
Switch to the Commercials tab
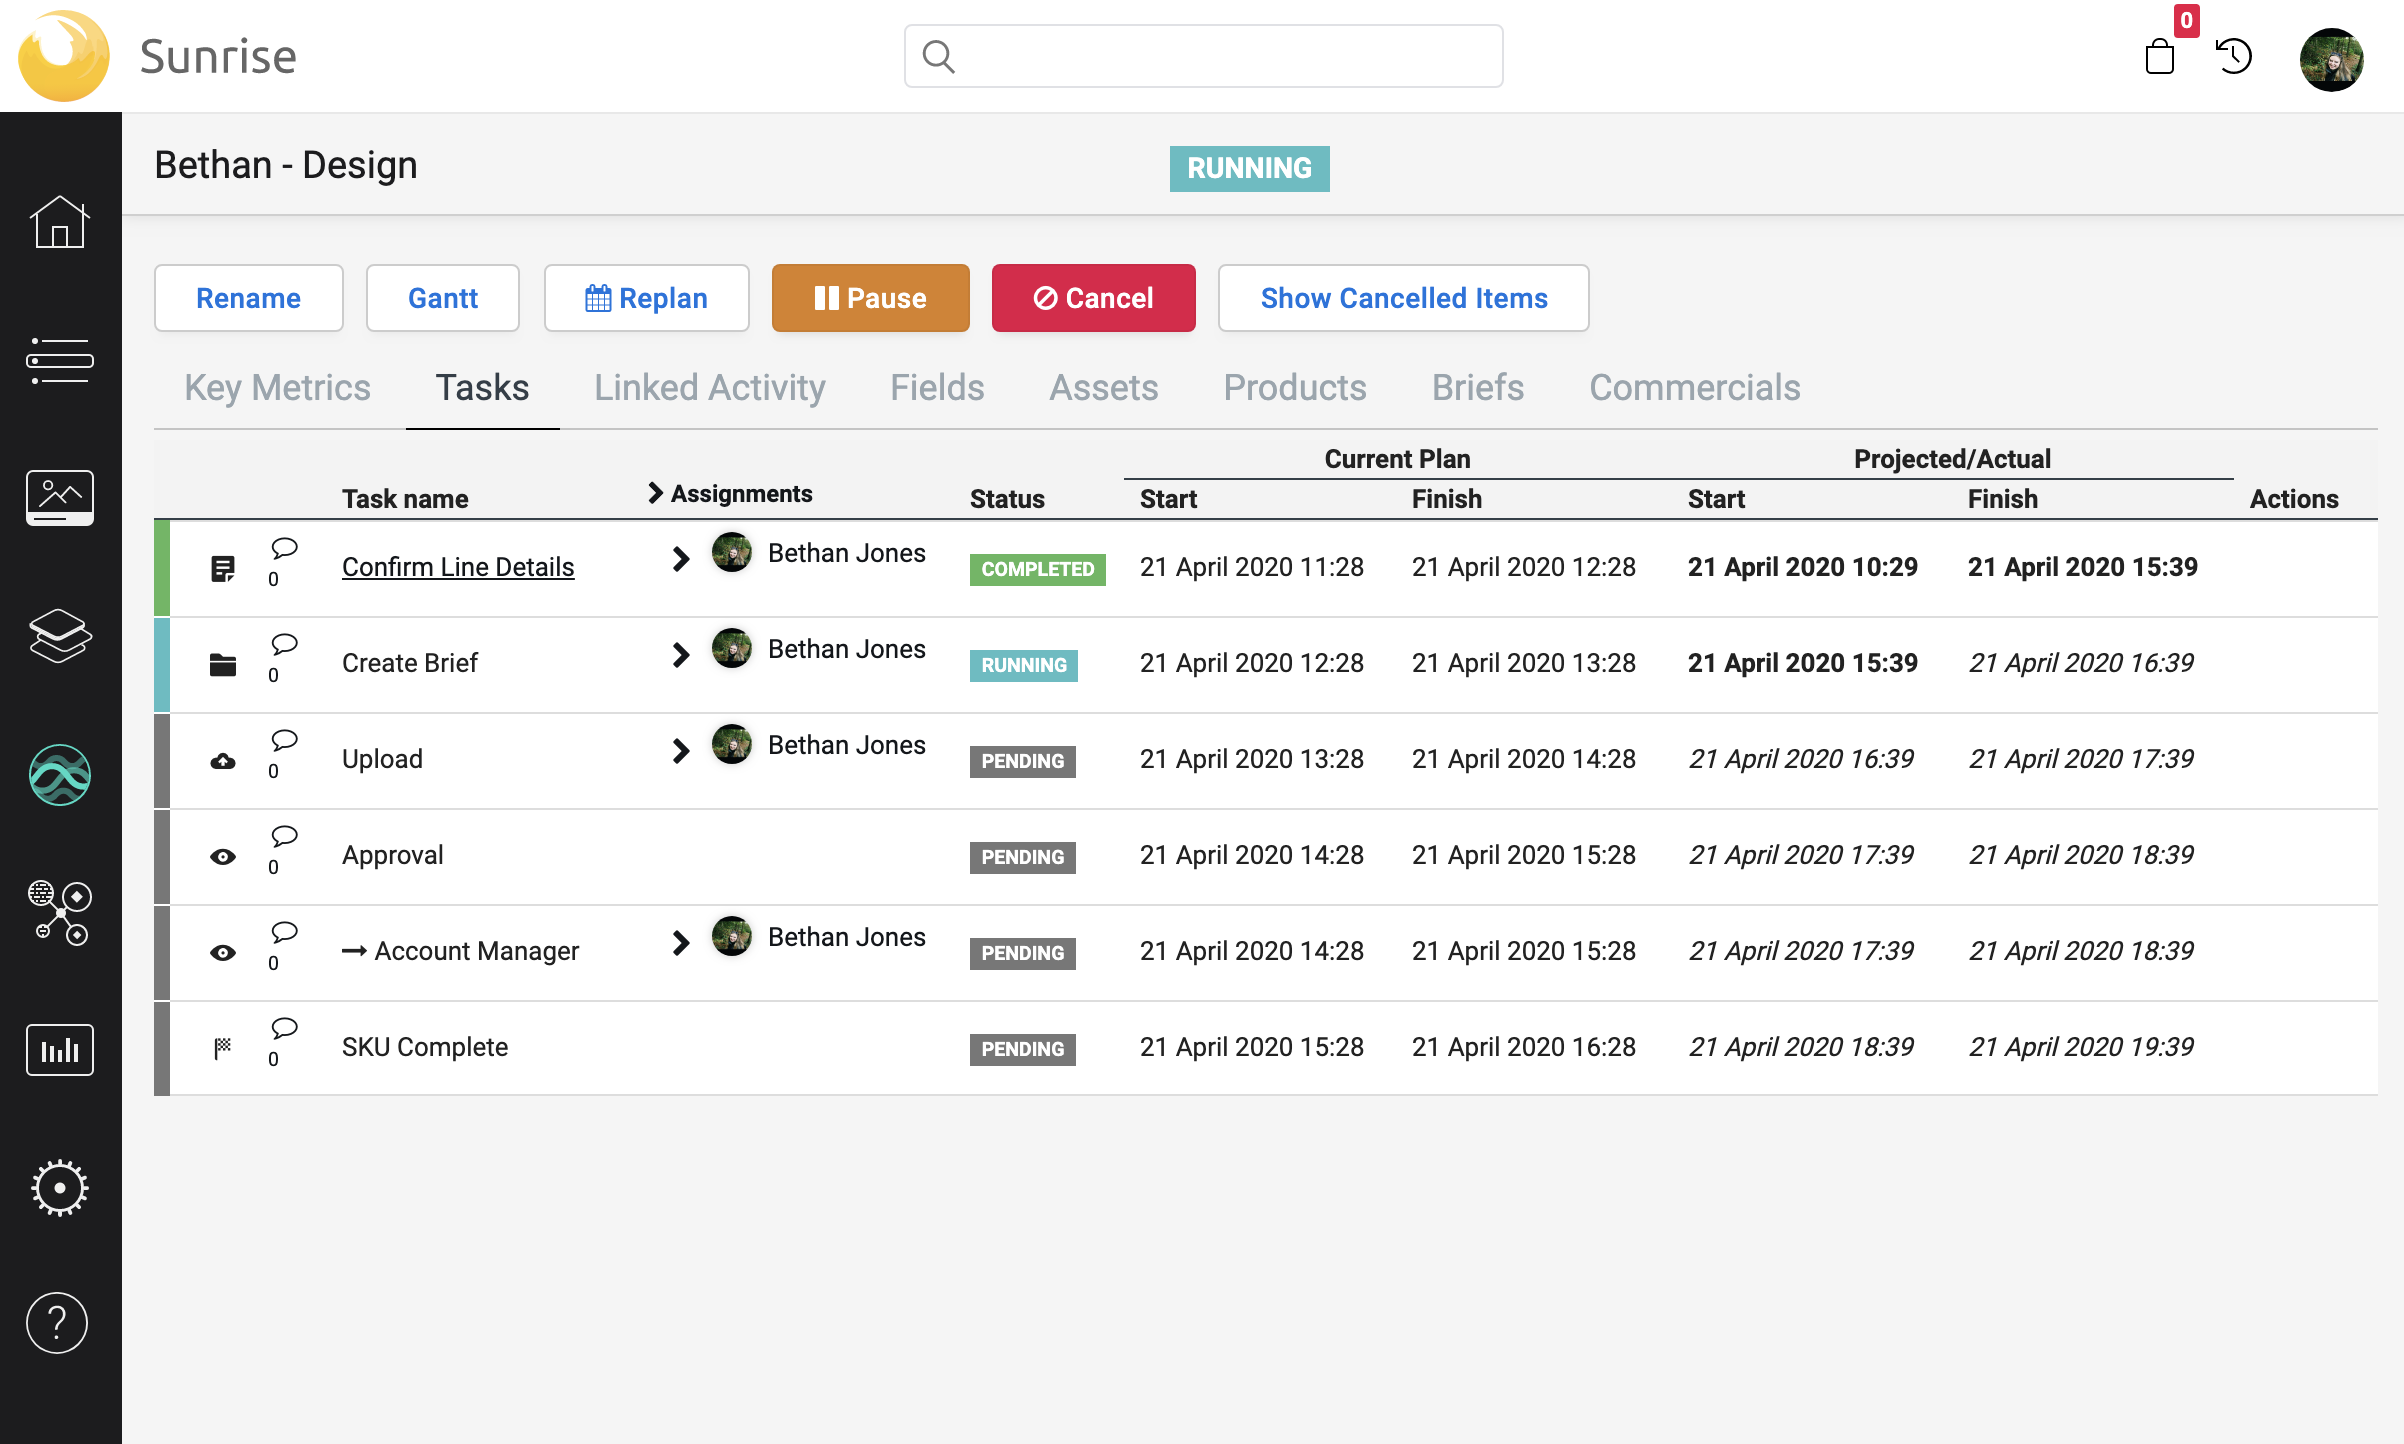click(x=1694, y=388)
